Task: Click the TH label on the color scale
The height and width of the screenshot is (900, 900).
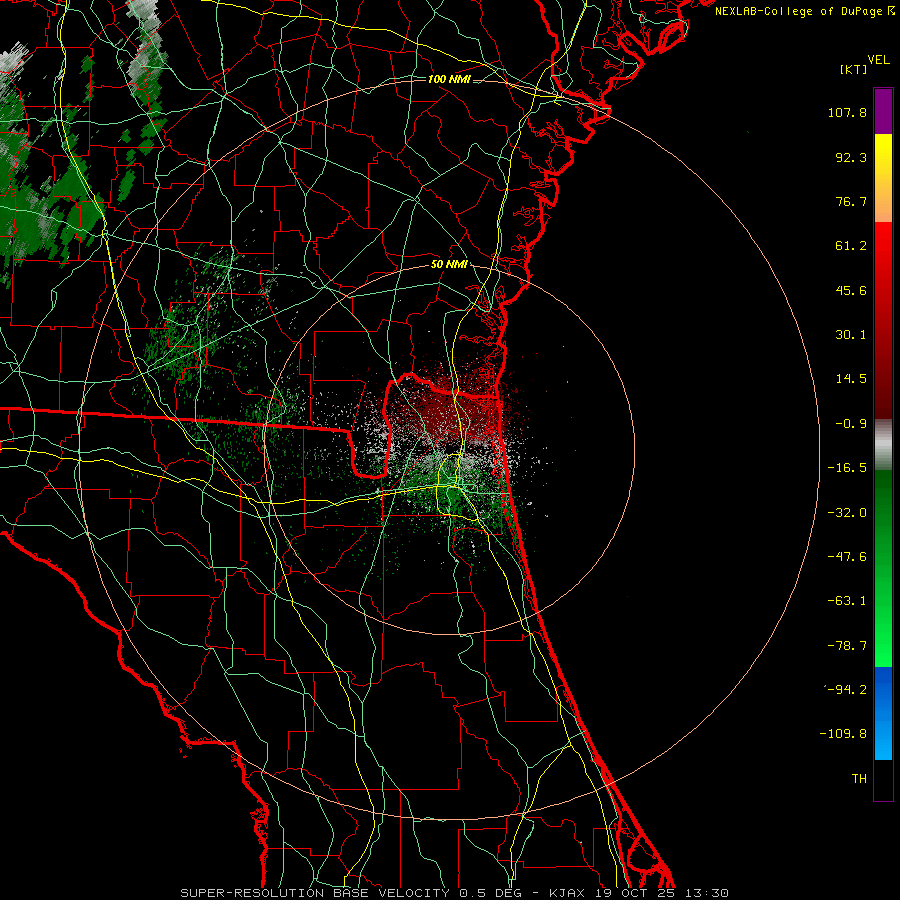Action: pyautogui.click(x=859, y=778)
